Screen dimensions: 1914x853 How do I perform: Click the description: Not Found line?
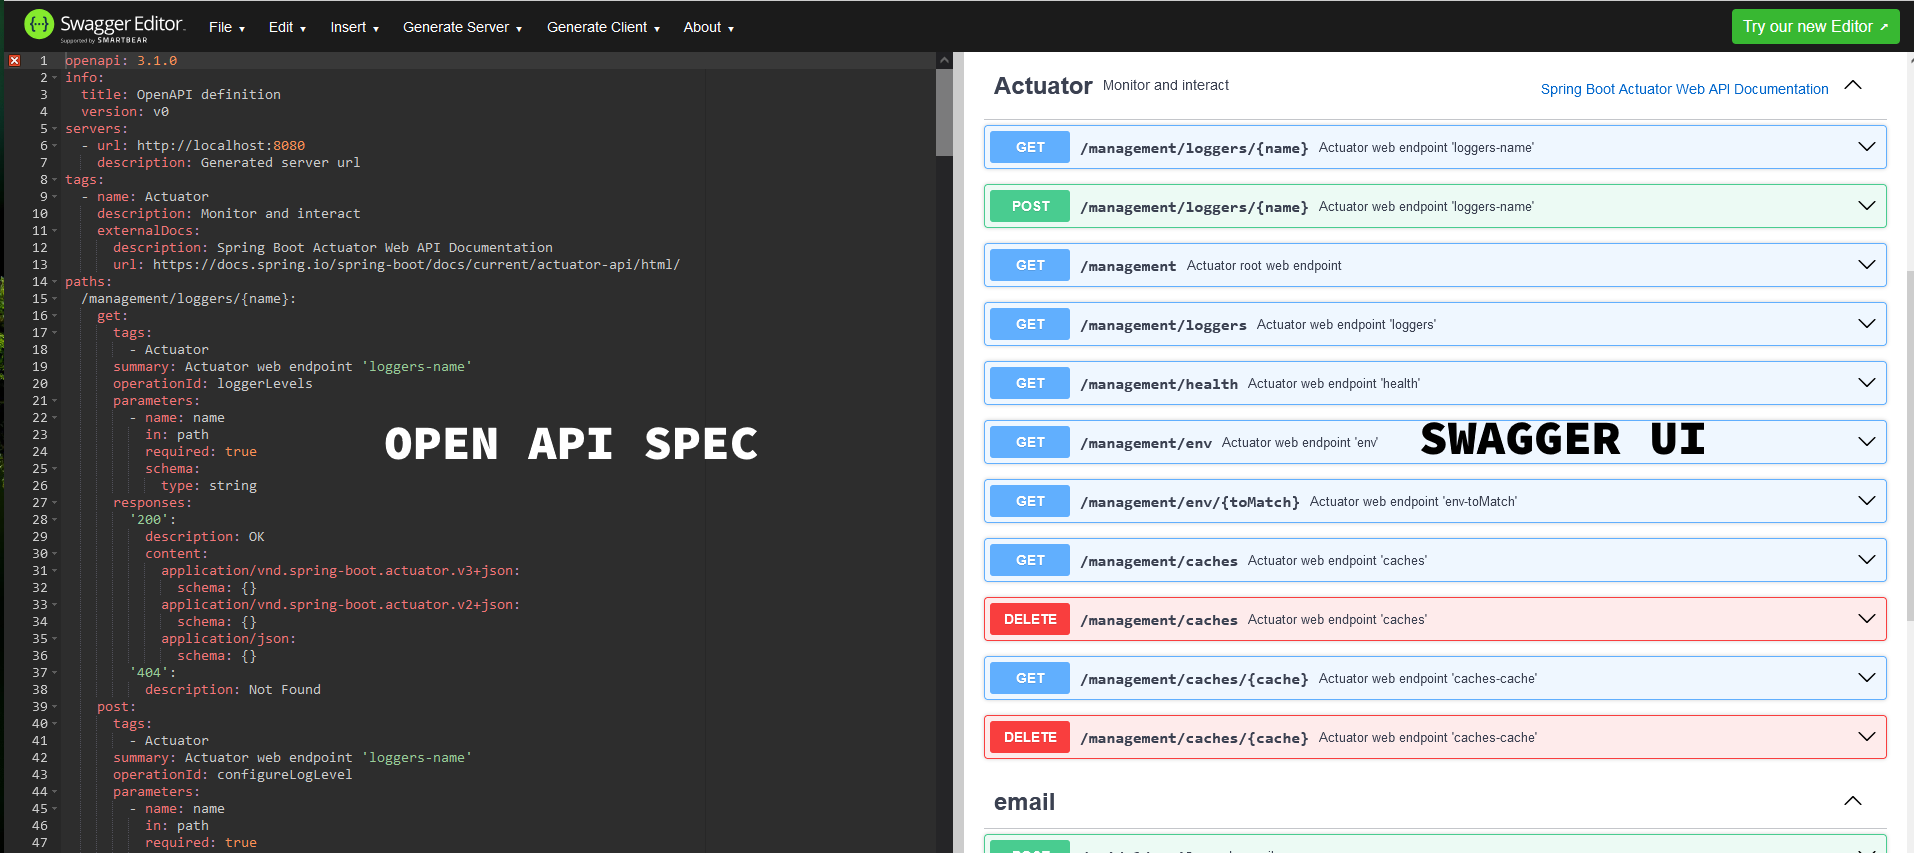point(233,690)
